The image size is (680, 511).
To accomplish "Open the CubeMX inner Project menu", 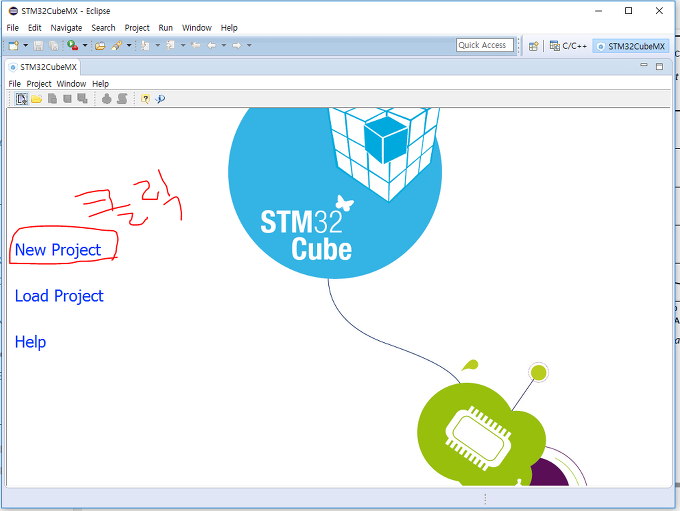I will (39, 84).
